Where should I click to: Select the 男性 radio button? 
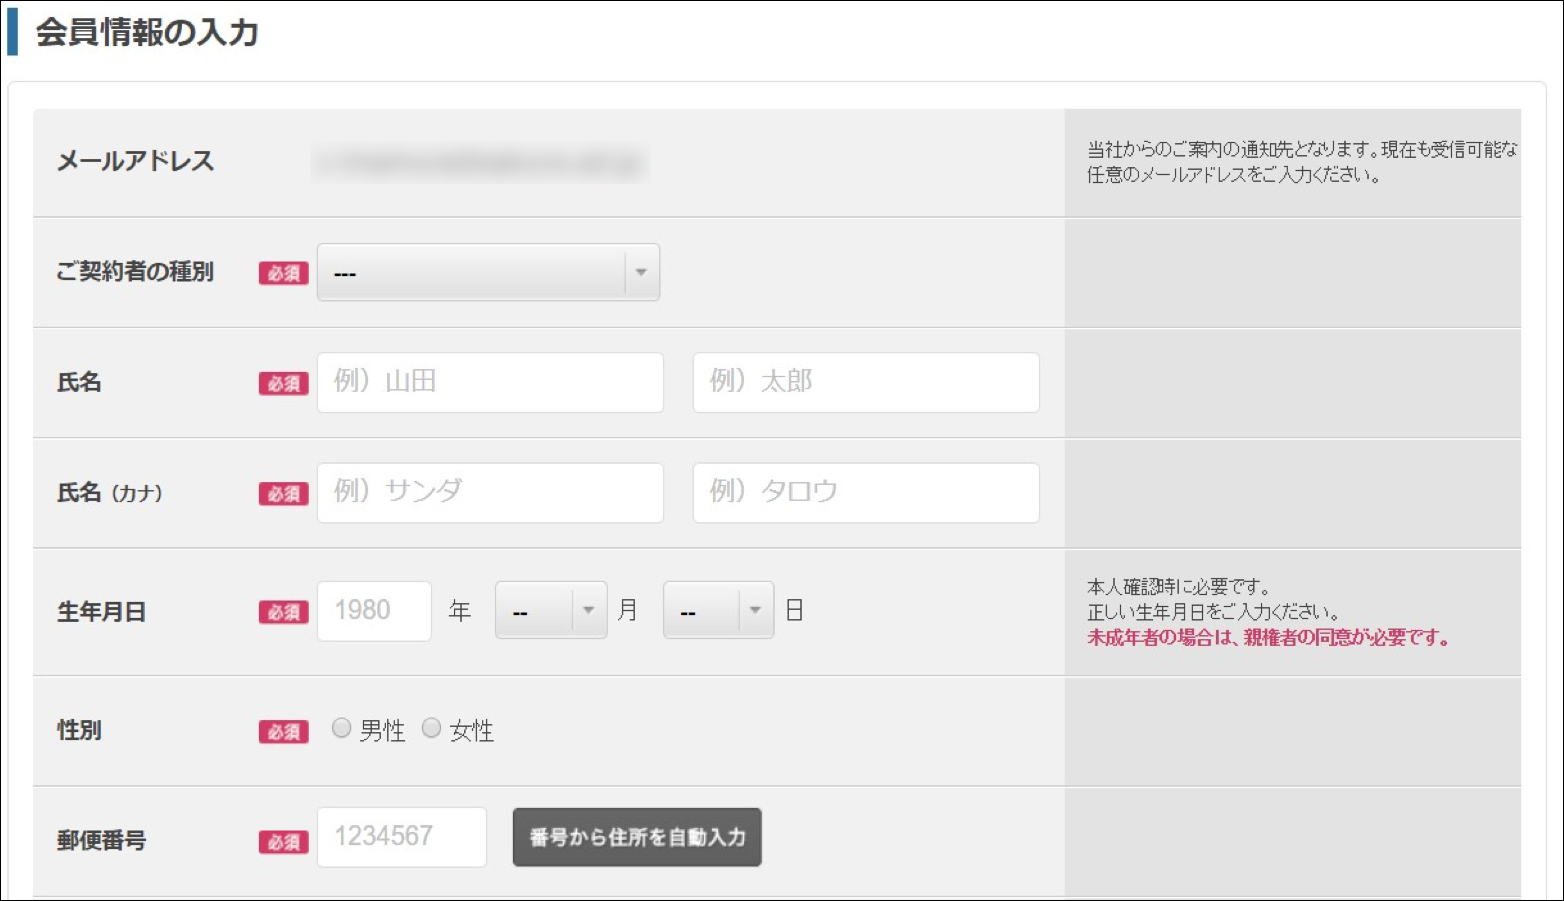click(x=342, y=729)
